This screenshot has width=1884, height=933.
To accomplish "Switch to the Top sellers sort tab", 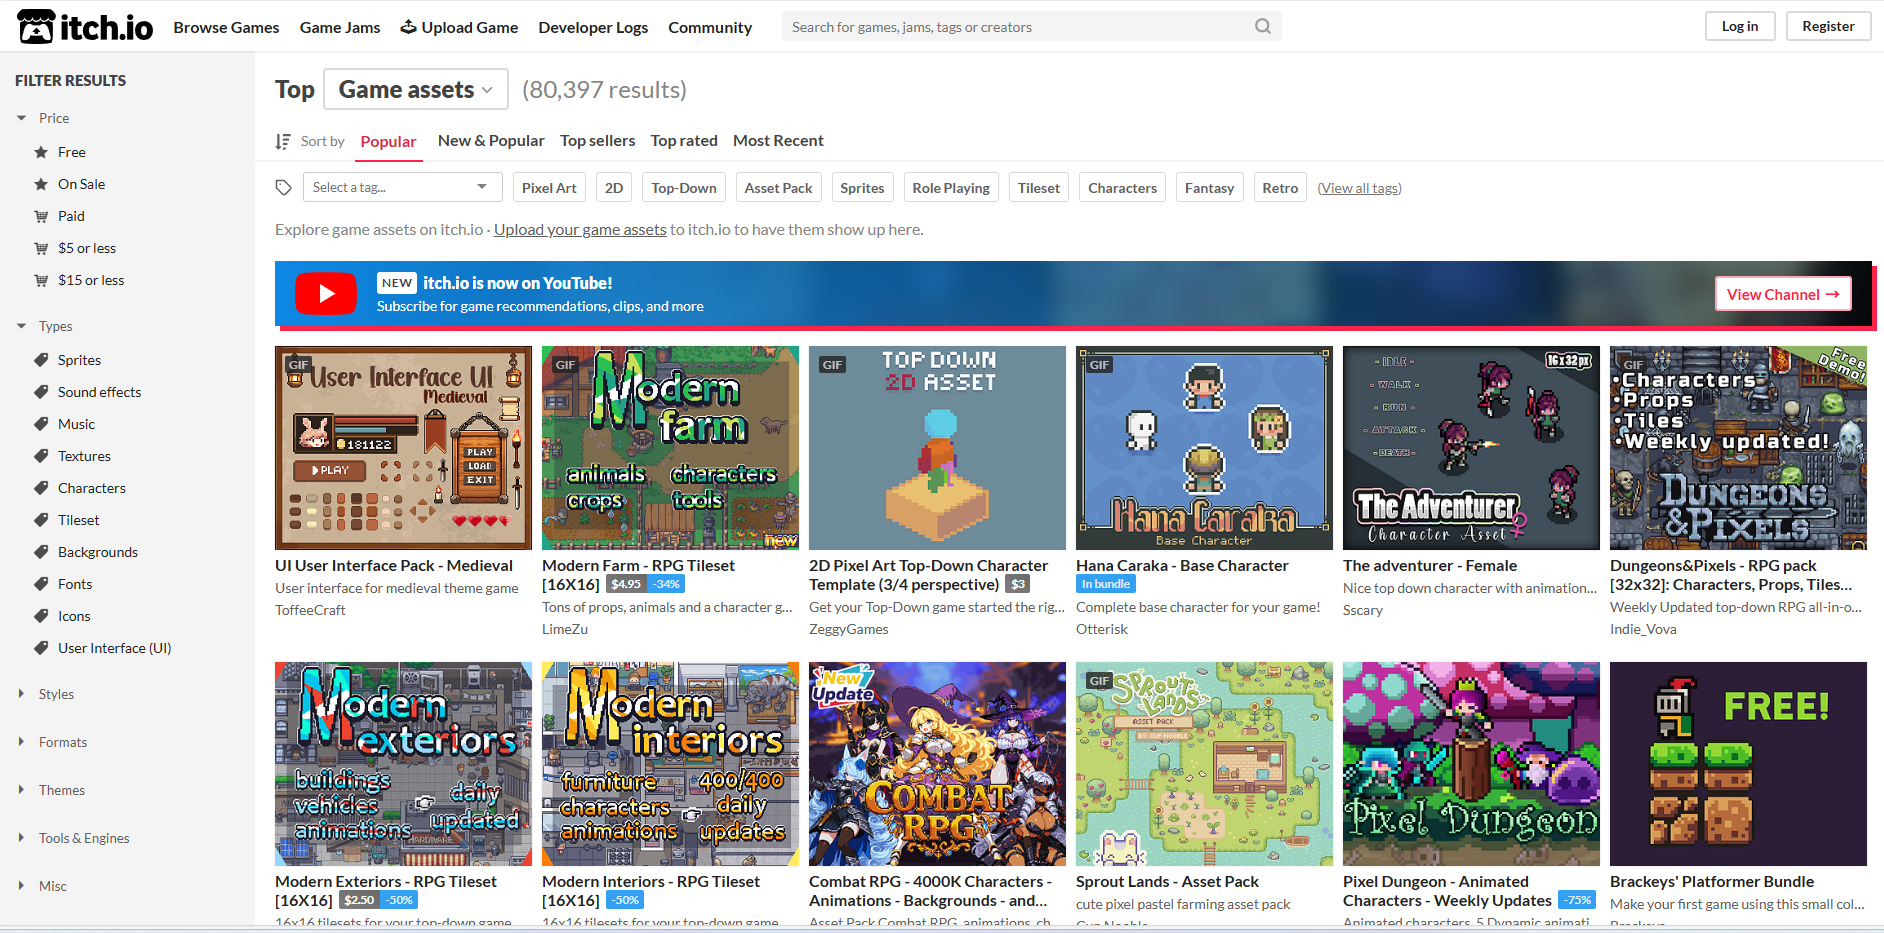I will 598,141.
